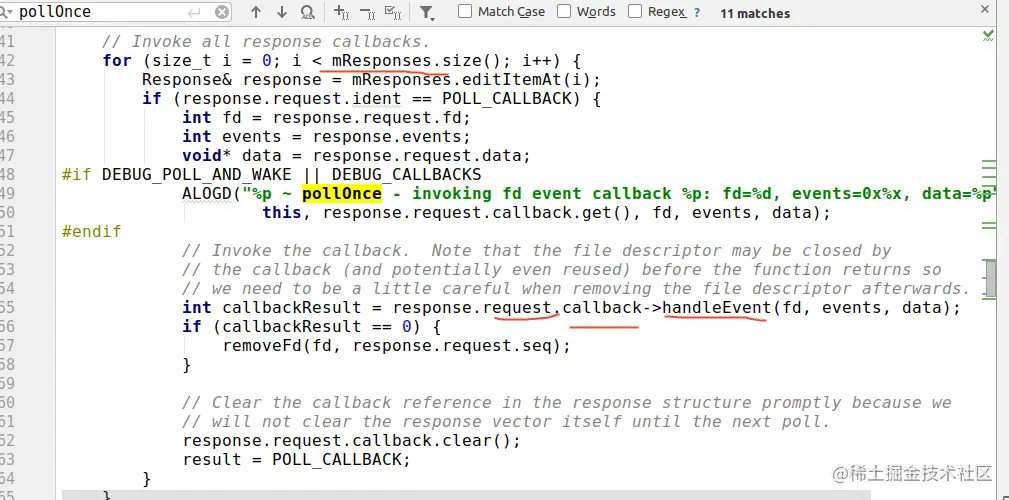Click 'result = POLL_CALLBACK;' statement
This screenshot has width=1009, height=500.
(x=297, y=459)
